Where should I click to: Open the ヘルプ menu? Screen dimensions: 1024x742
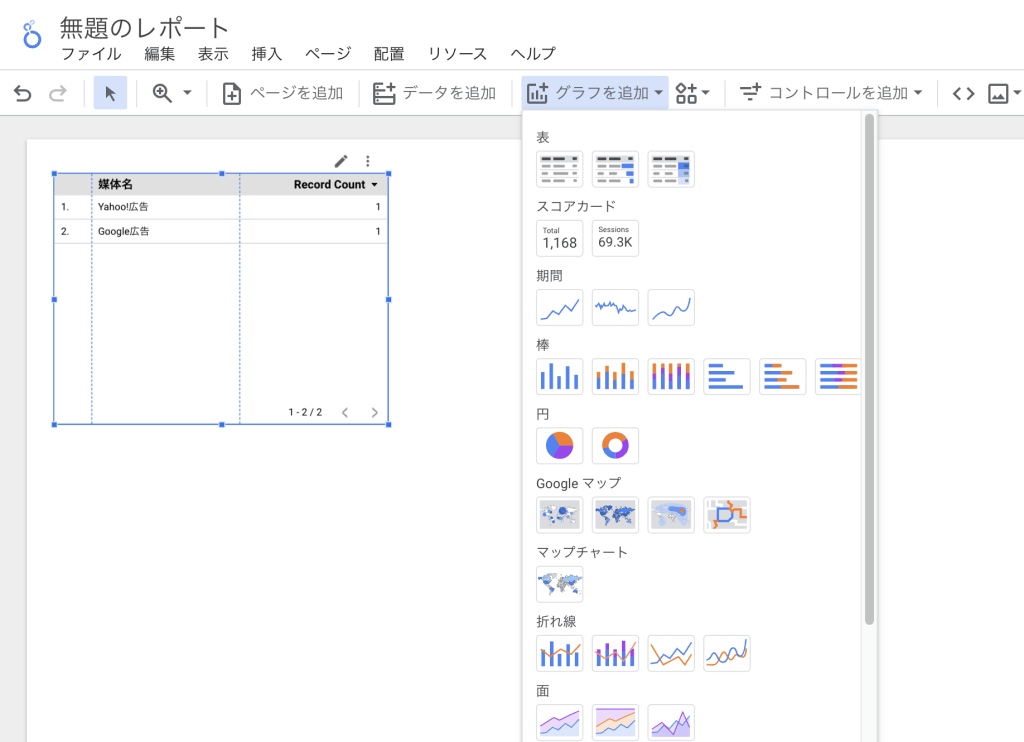[534, 54]
